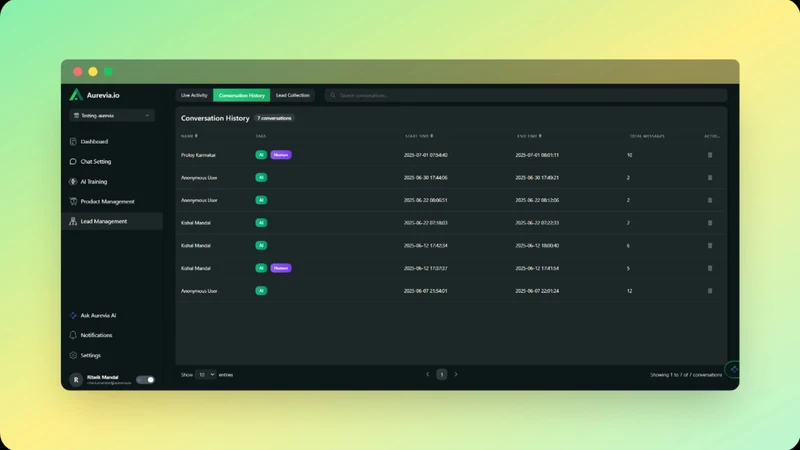Click the Product Management cart icon
The width and height of the screenshot is (800, 450).
pos(73,201)
